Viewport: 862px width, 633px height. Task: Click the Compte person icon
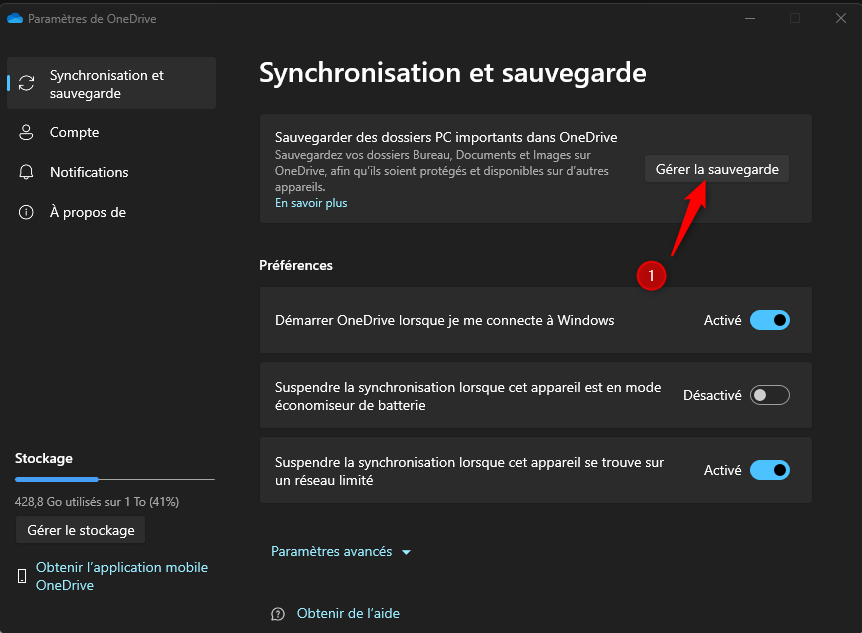[x=28, y=133]
